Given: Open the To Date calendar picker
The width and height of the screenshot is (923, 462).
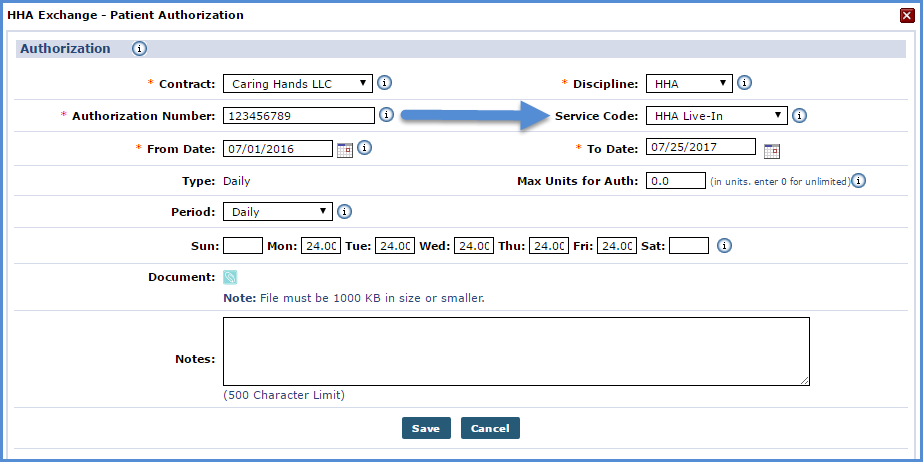Looking at the screenshot, I should pos(772,151).
